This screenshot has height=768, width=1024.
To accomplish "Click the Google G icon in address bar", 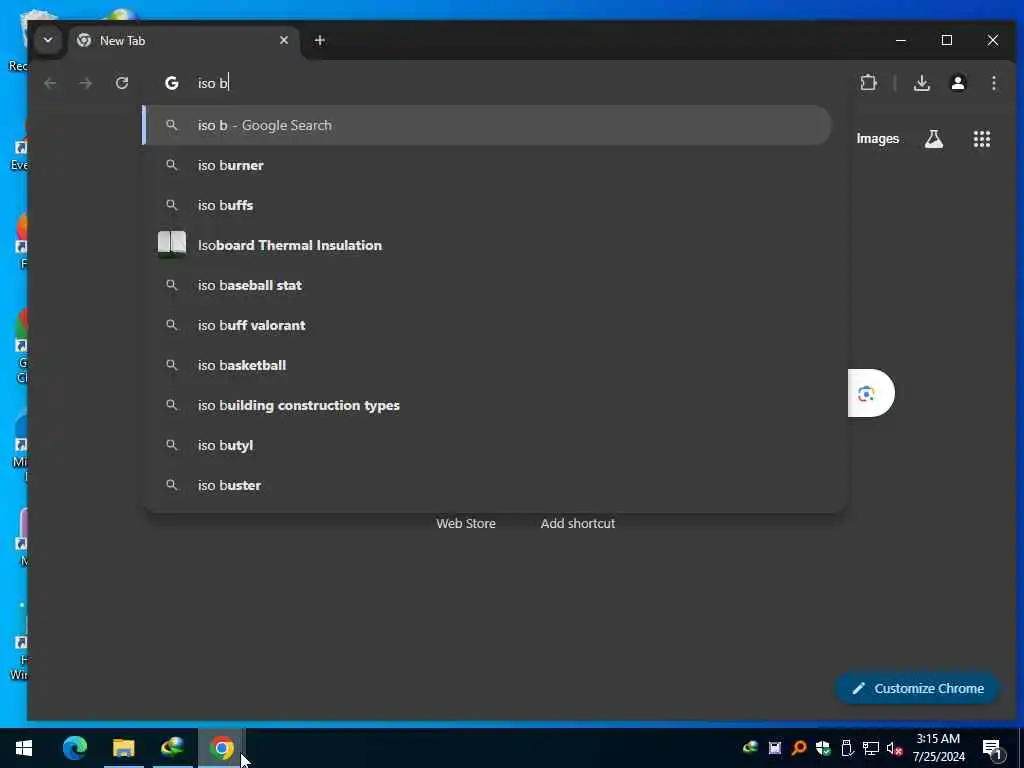I will pos(172,83).
